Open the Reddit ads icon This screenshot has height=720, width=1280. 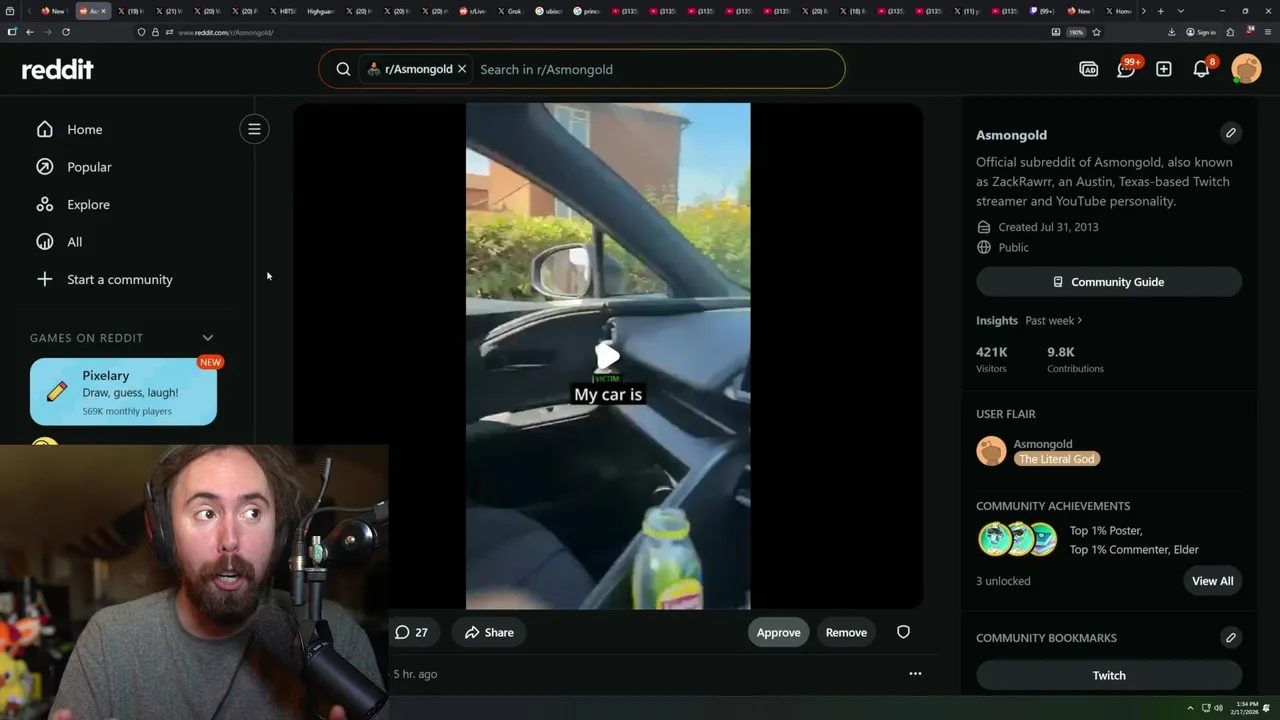coord(1089,69)
